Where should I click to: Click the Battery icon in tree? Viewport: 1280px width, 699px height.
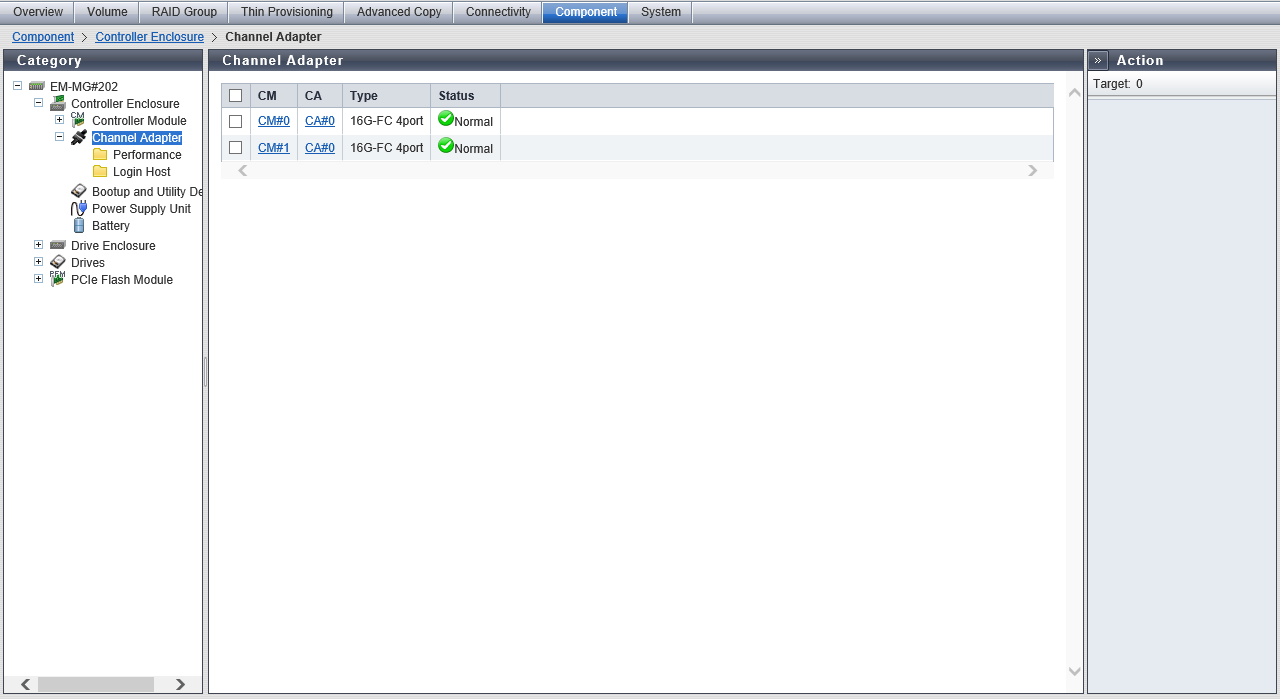pyautogui.click(x=79, y=226)
